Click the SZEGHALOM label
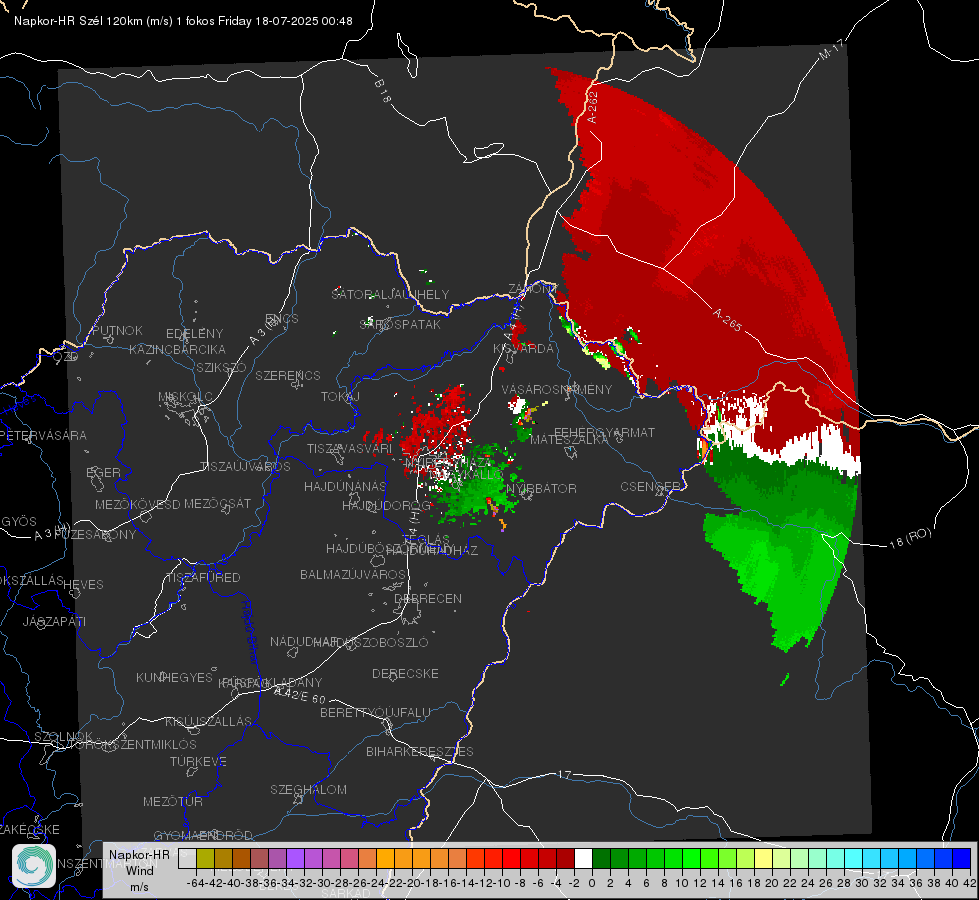Image resolution: width=979 pixels, height=900 pixels. coord(308,789)
